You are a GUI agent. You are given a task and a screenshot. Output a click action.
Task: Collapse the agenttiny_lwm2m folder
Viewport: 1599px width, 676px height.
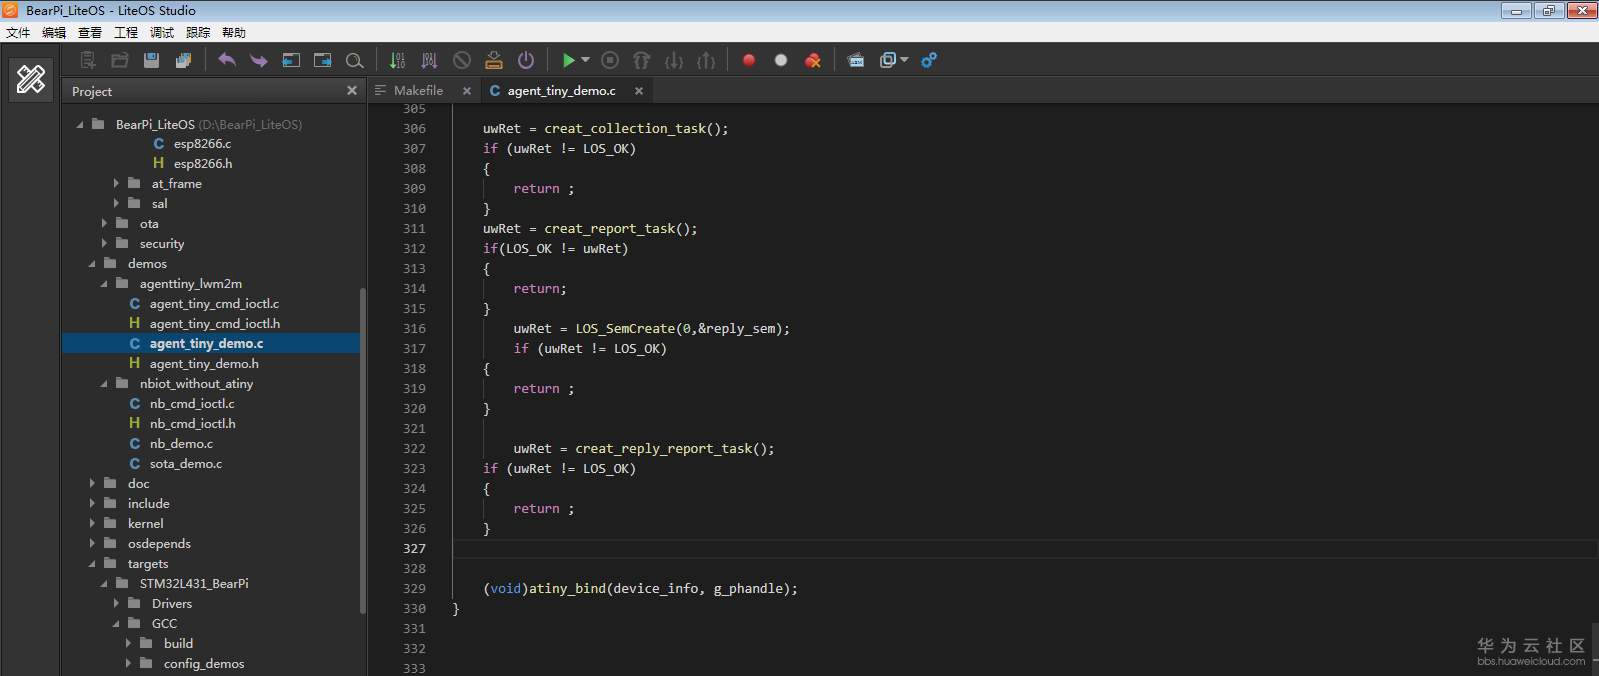coord(104,284)
